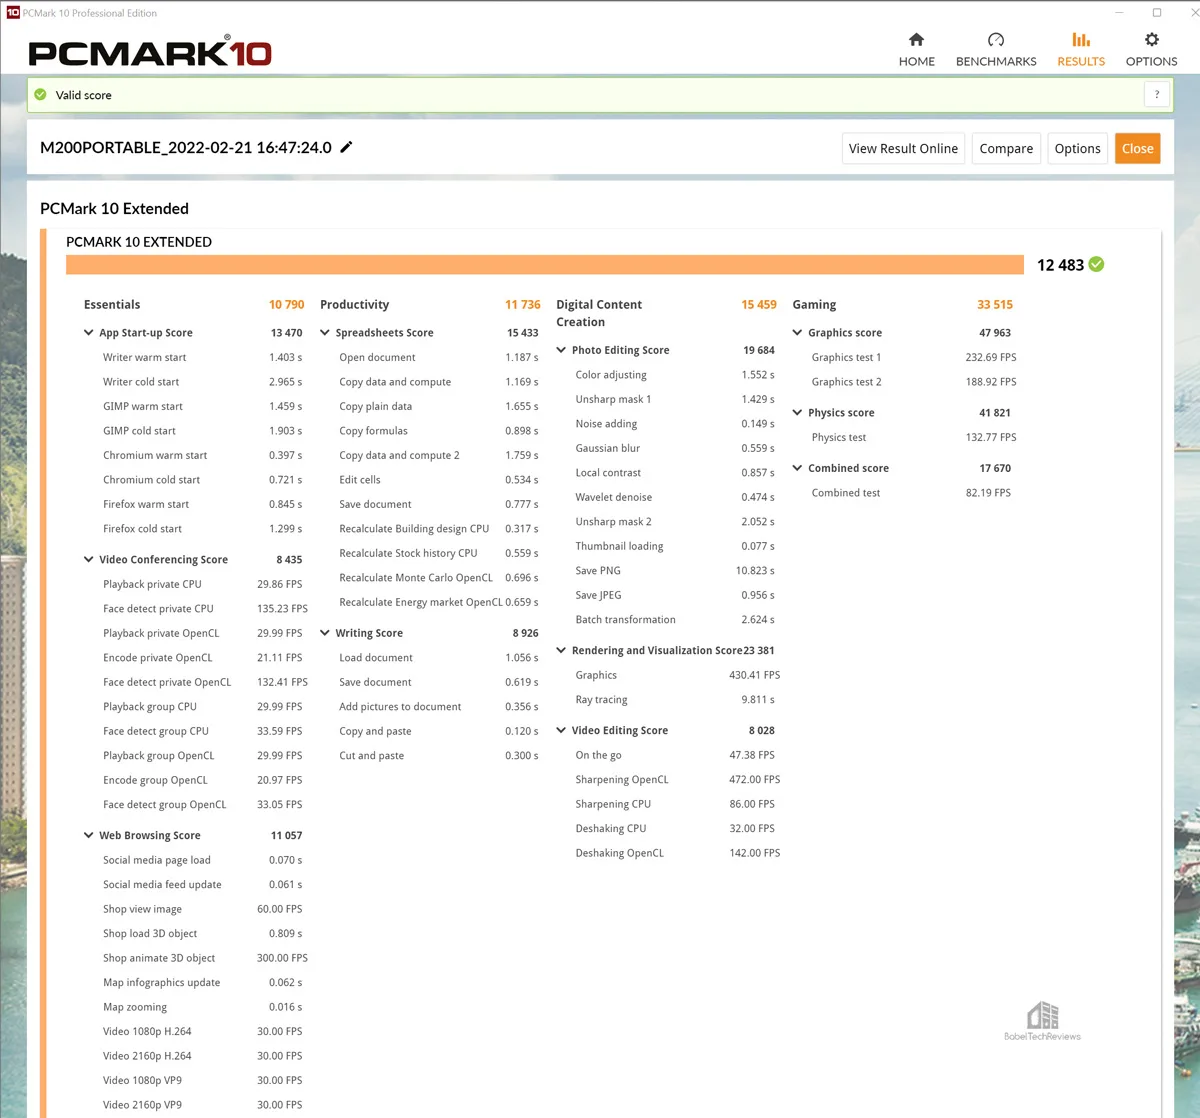
Task: Collapse the App Start-up Score section
Action: click(x=88, y=333)
